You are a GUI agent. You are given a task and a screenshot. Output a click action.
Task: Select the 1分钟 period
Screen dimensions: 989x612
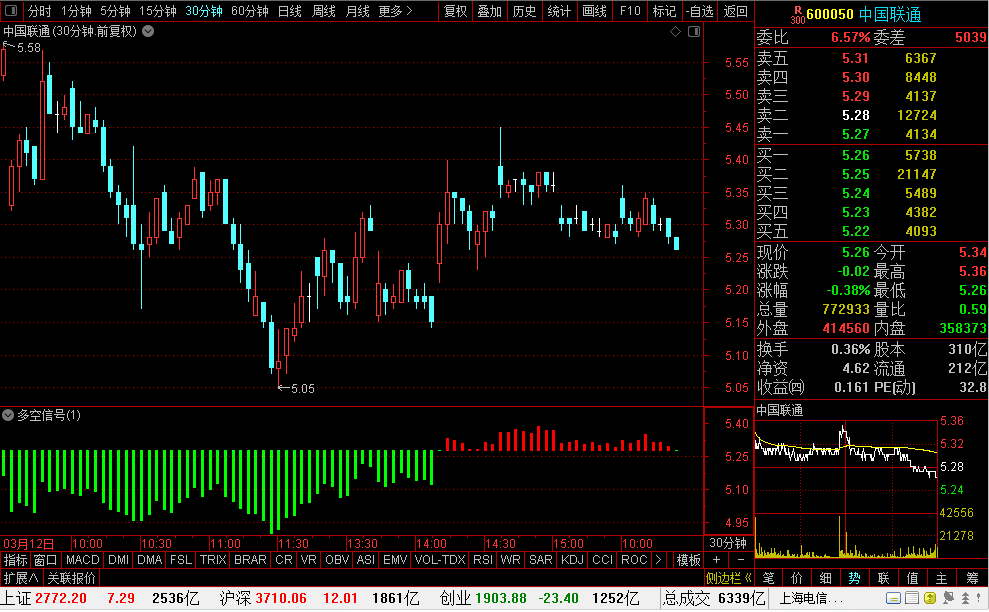(76, 11)
